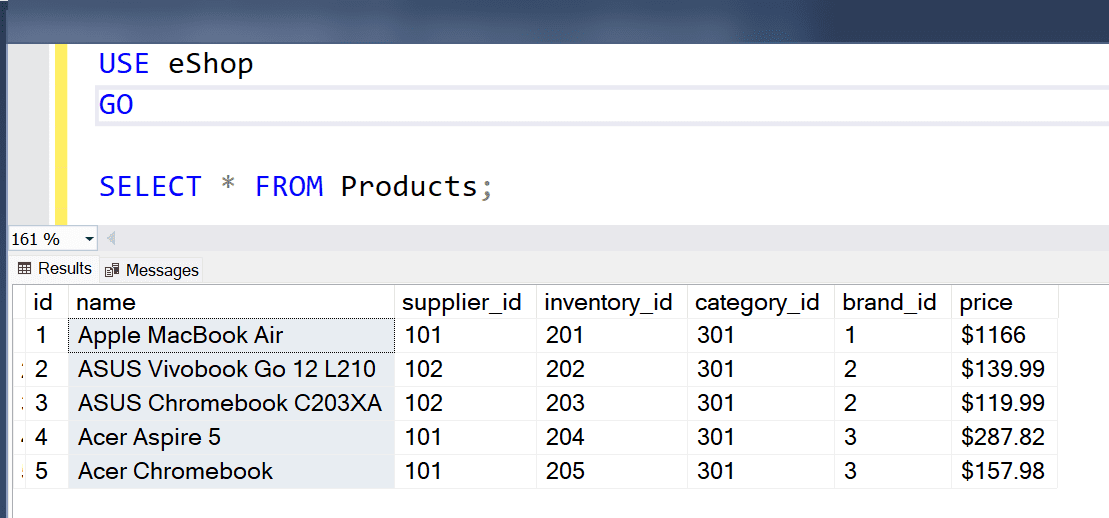Click the $119.99 price cell

[1004, 403]
